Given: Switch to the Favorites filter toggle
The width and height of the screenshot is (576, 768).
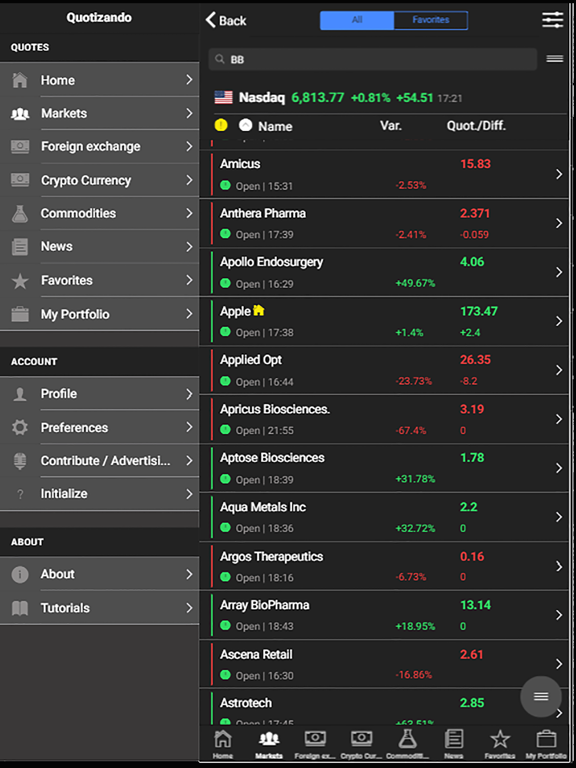Looking at the screenshot, I should (431, 20).
